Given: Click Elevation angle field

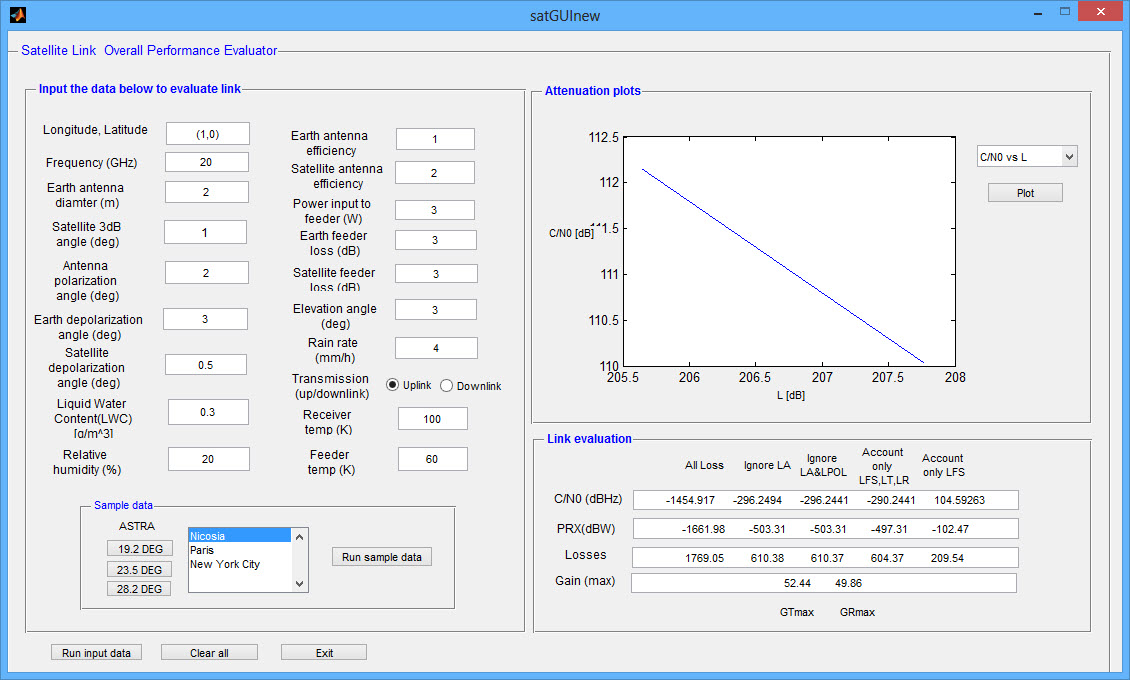Looking at the screenshot, I should [436, 310].
